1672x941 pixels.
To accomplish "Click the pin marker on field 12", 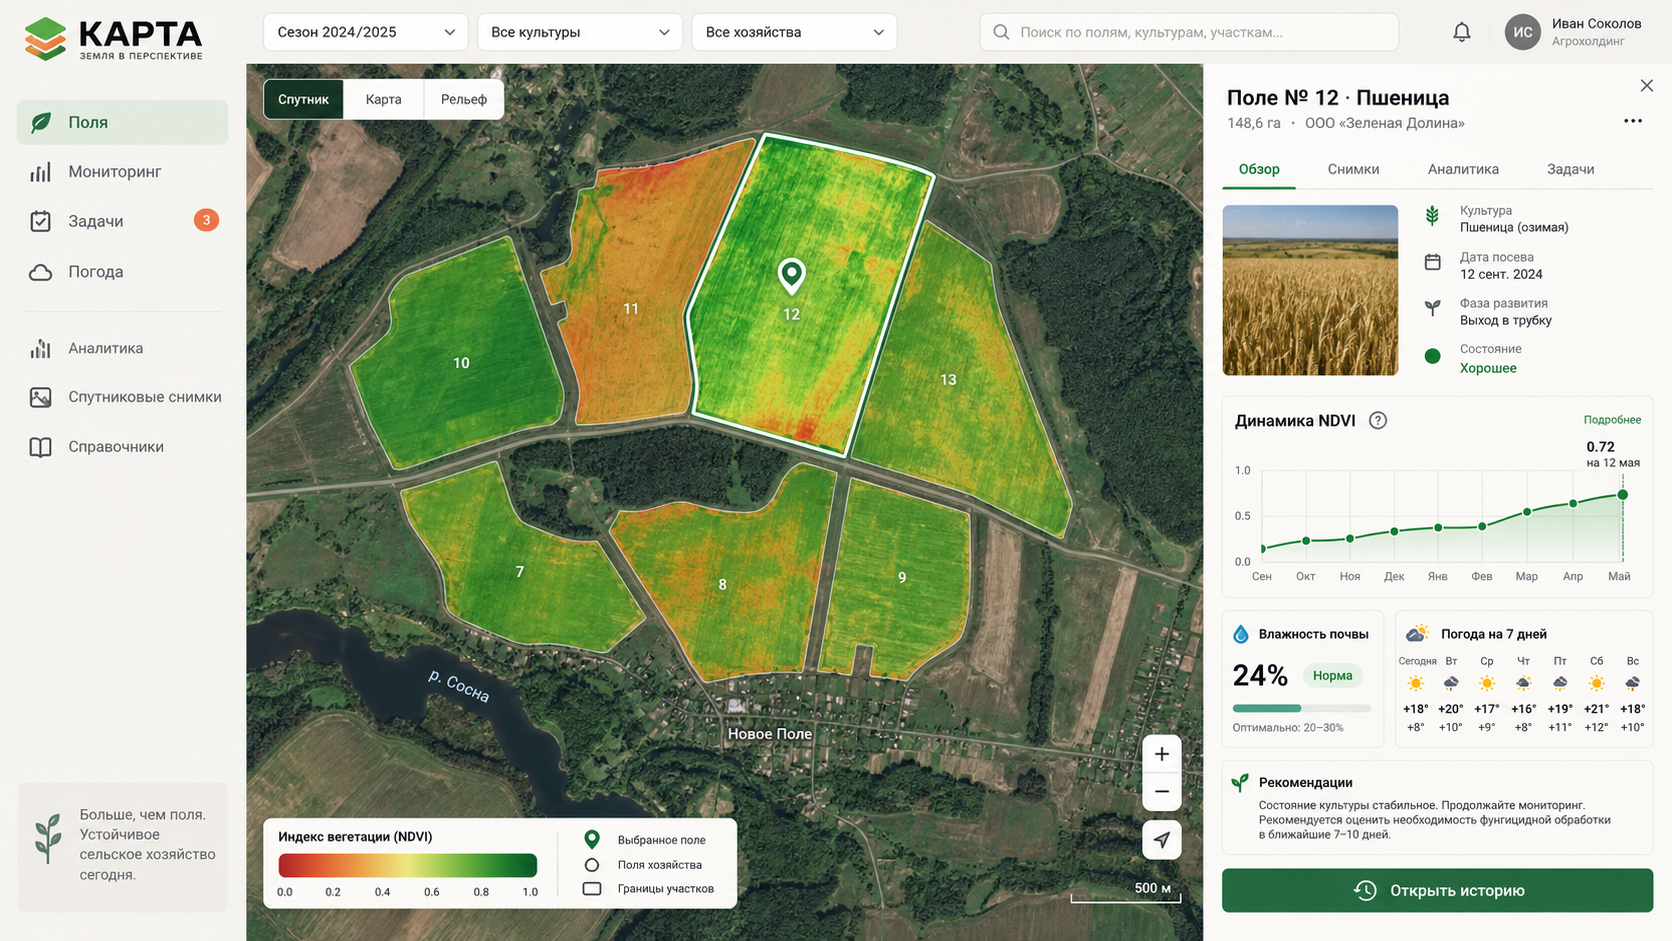I will [792, 275].
